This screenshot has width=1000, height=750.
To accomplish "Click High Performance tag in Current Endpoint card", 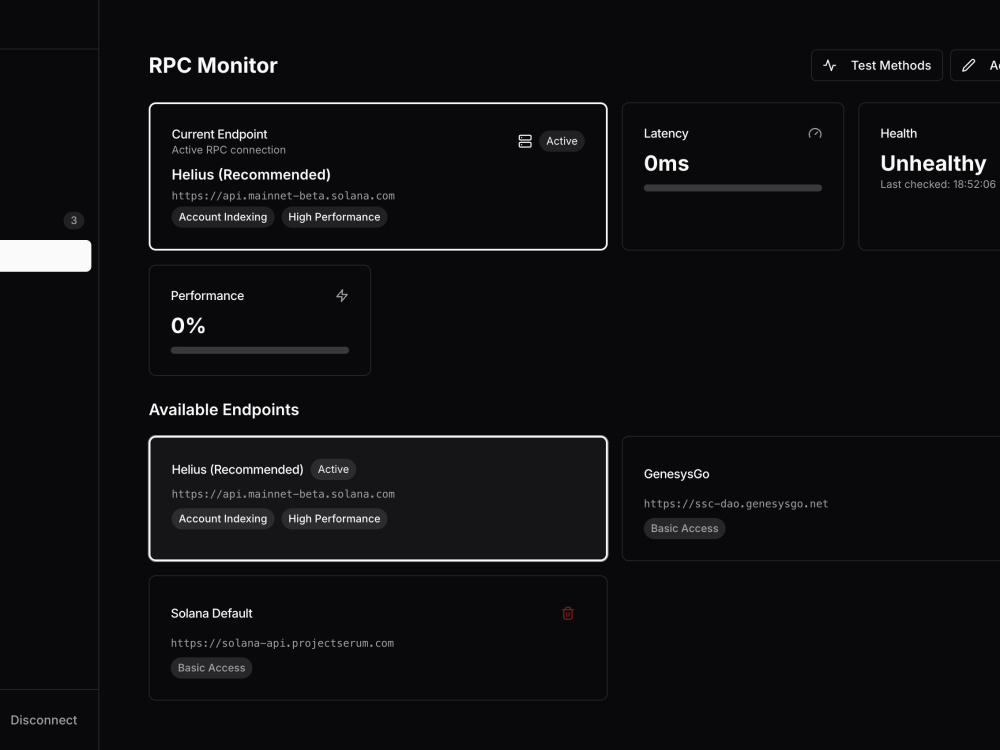I will coord(334,217).
